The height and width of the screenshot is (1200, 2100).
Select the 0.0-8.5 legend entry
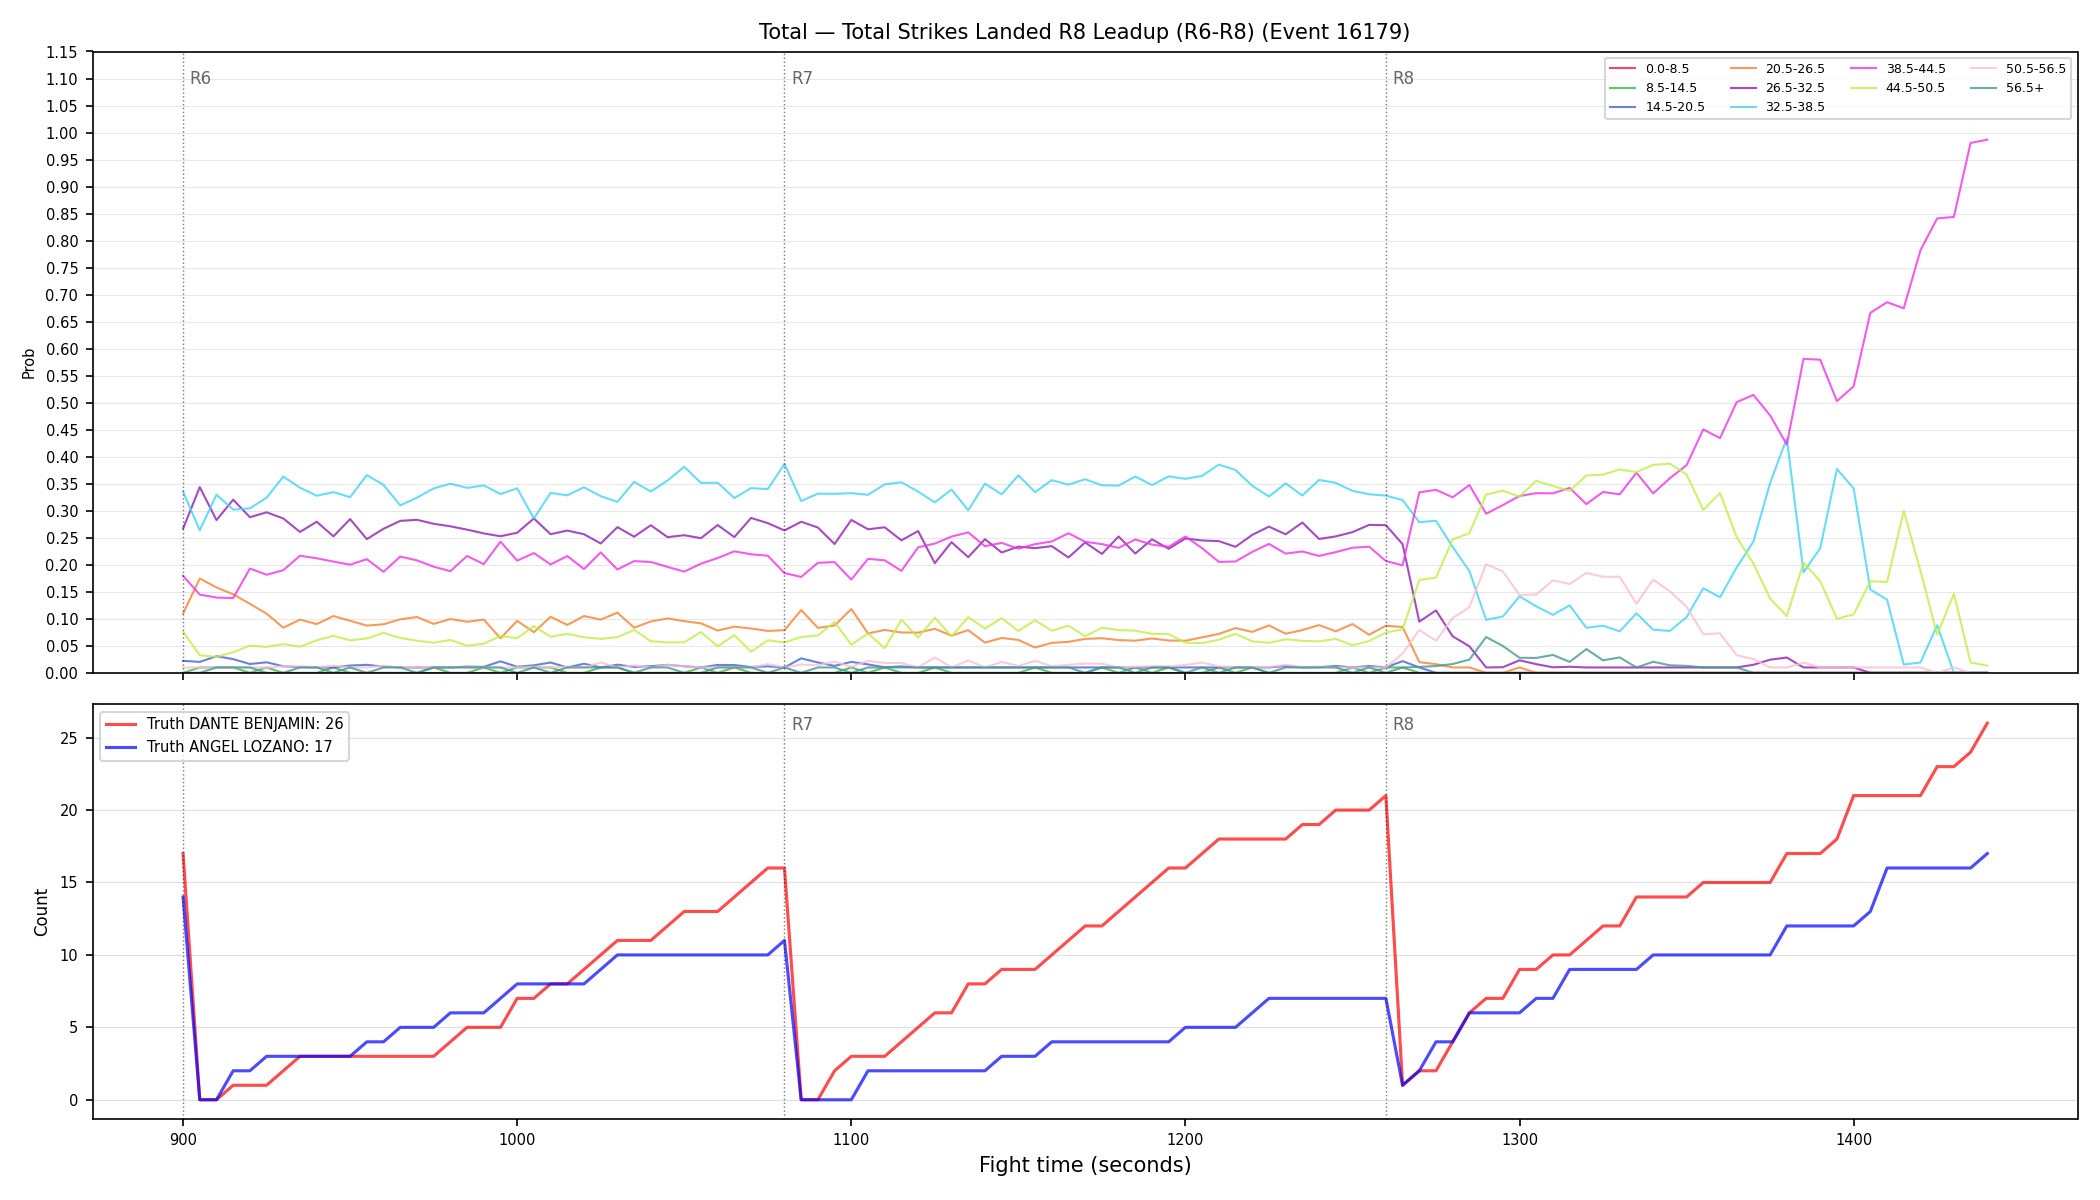(1649, 69)
